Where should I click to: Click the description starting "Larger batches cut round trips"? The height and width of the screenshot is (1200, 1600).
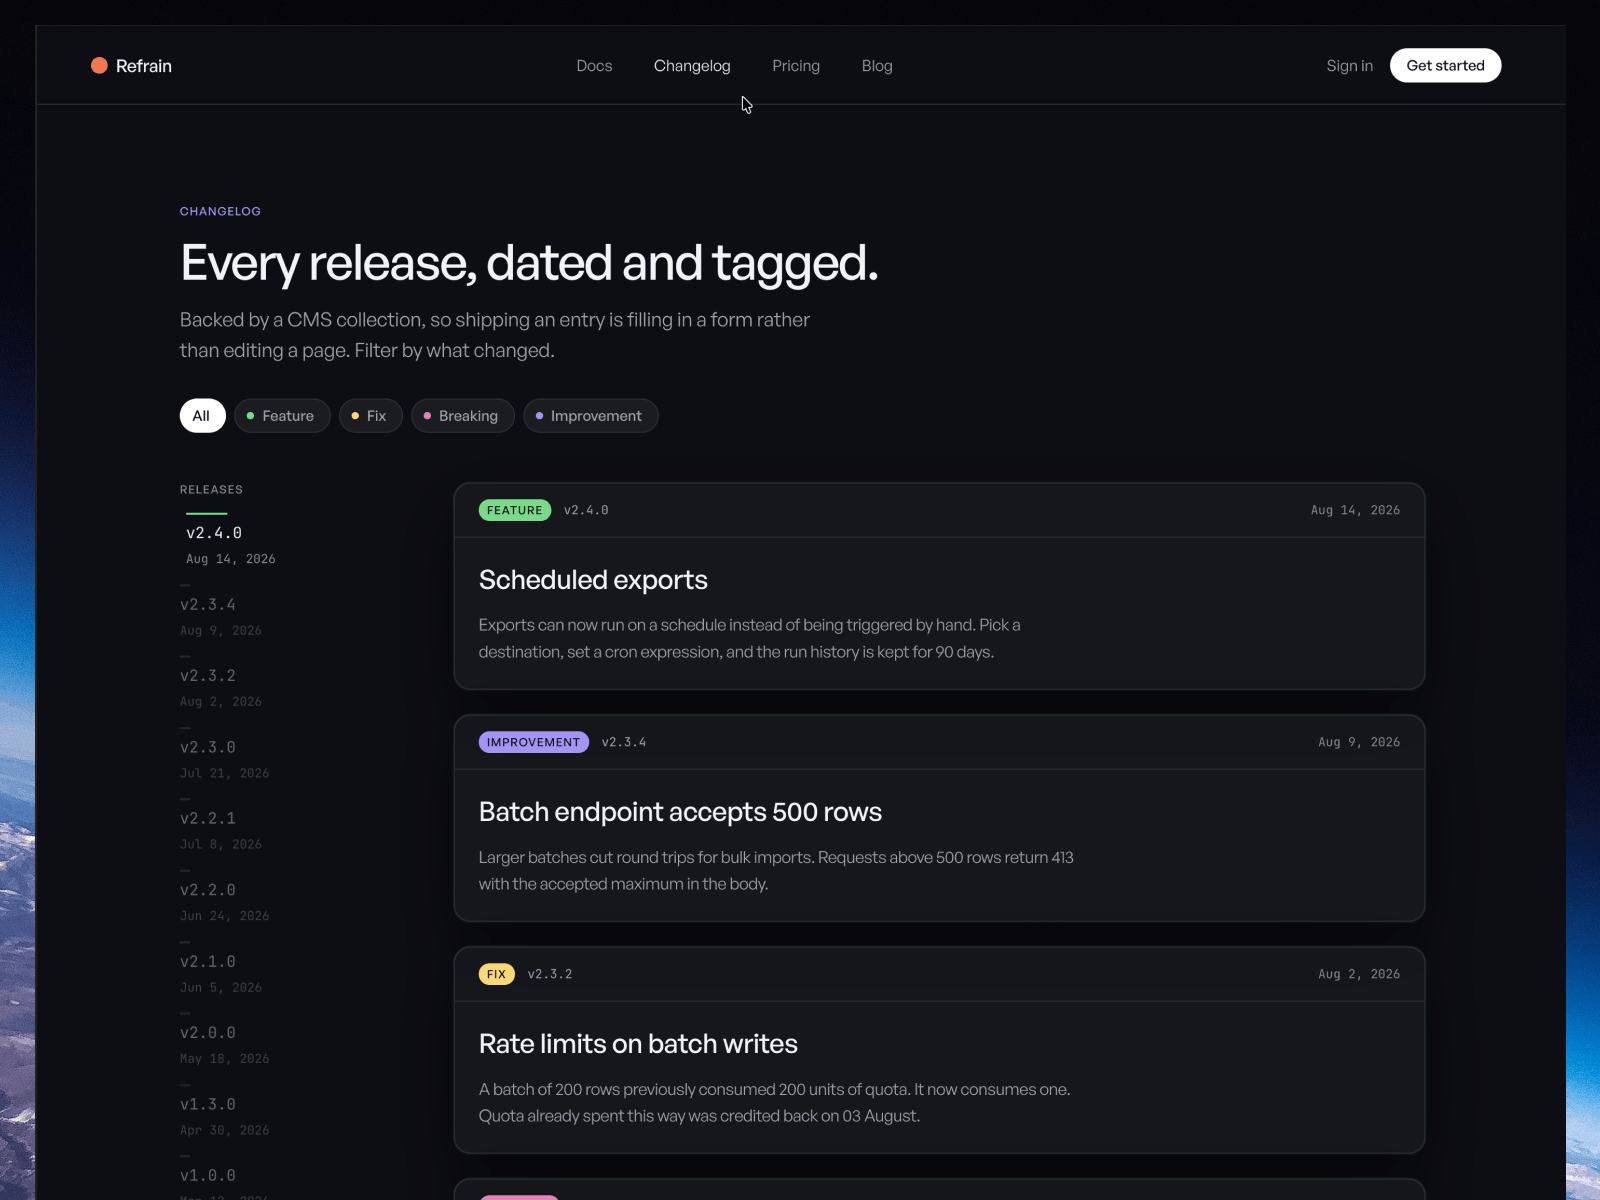pyautogui.click(x=776, y=870)
